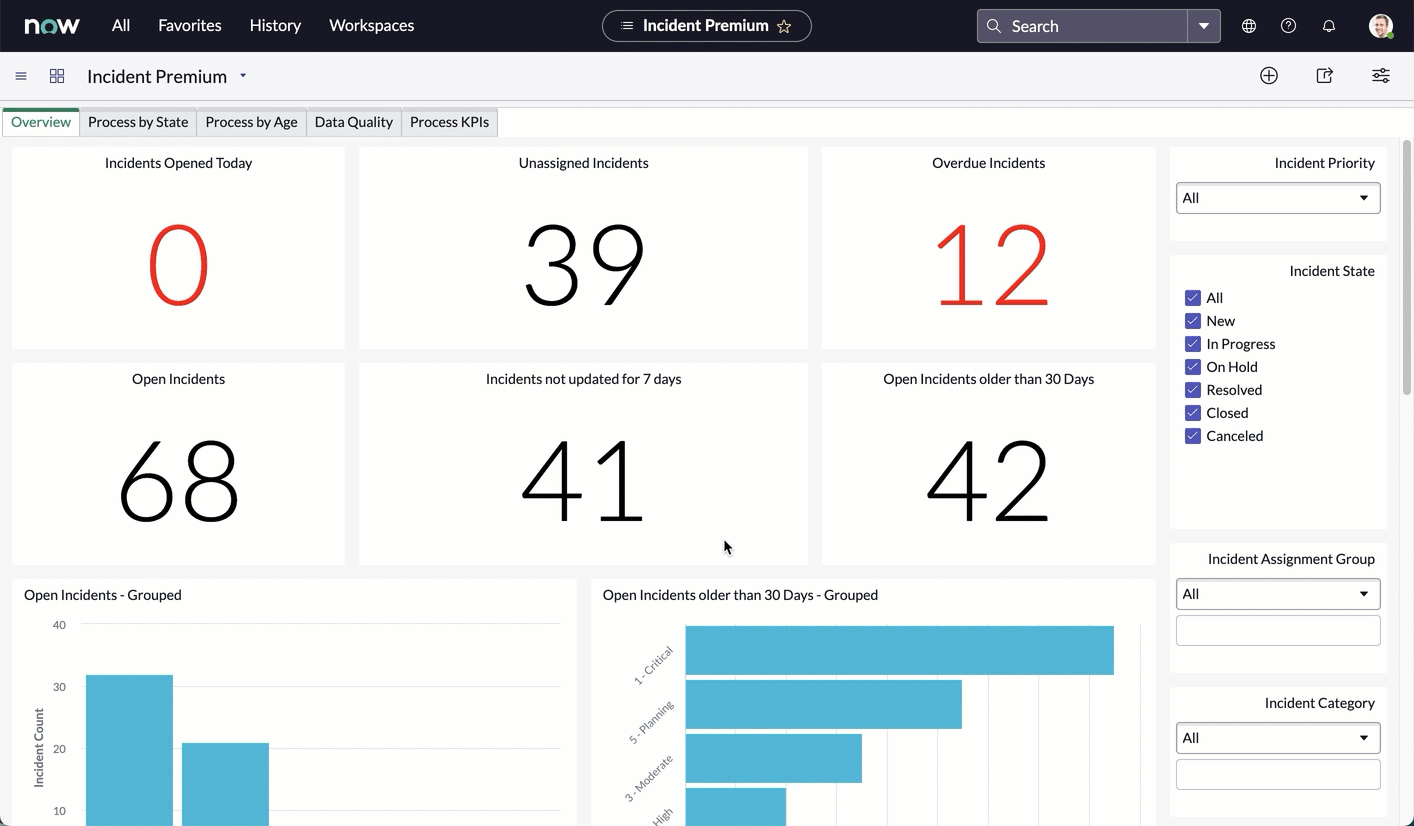The height and width of the screenshot is (826, 1414).
Task: Click the Open Incidents count 68
Action: tap(178, 482)
